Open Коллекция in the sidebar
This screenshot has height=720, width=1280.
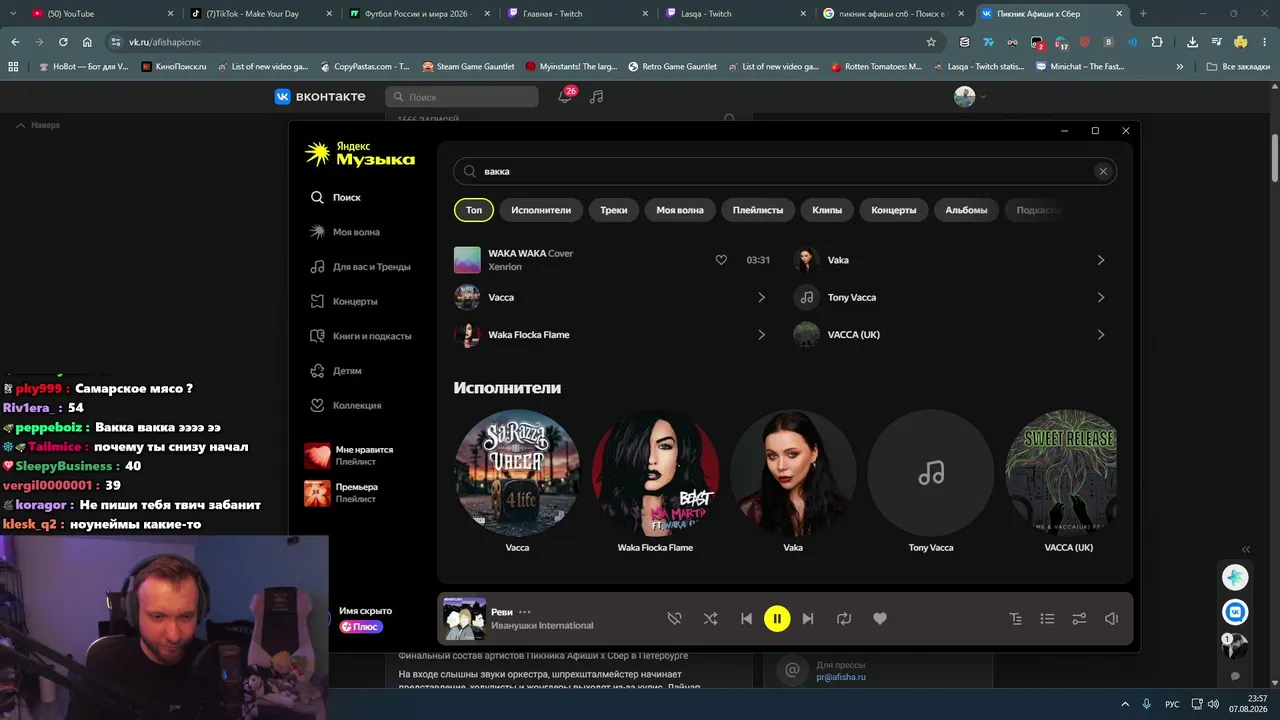pyautogui.click(x=346, y=405)
